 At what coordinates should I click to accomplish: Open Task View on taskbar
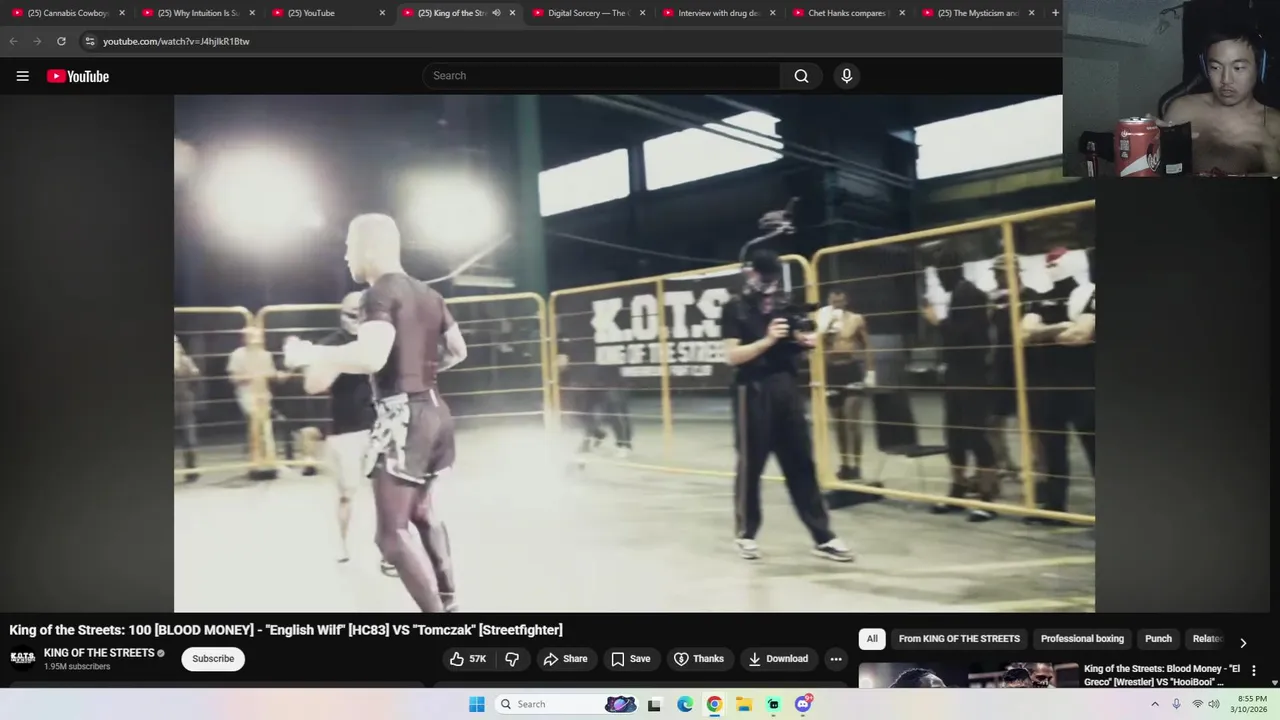[654, 704]
